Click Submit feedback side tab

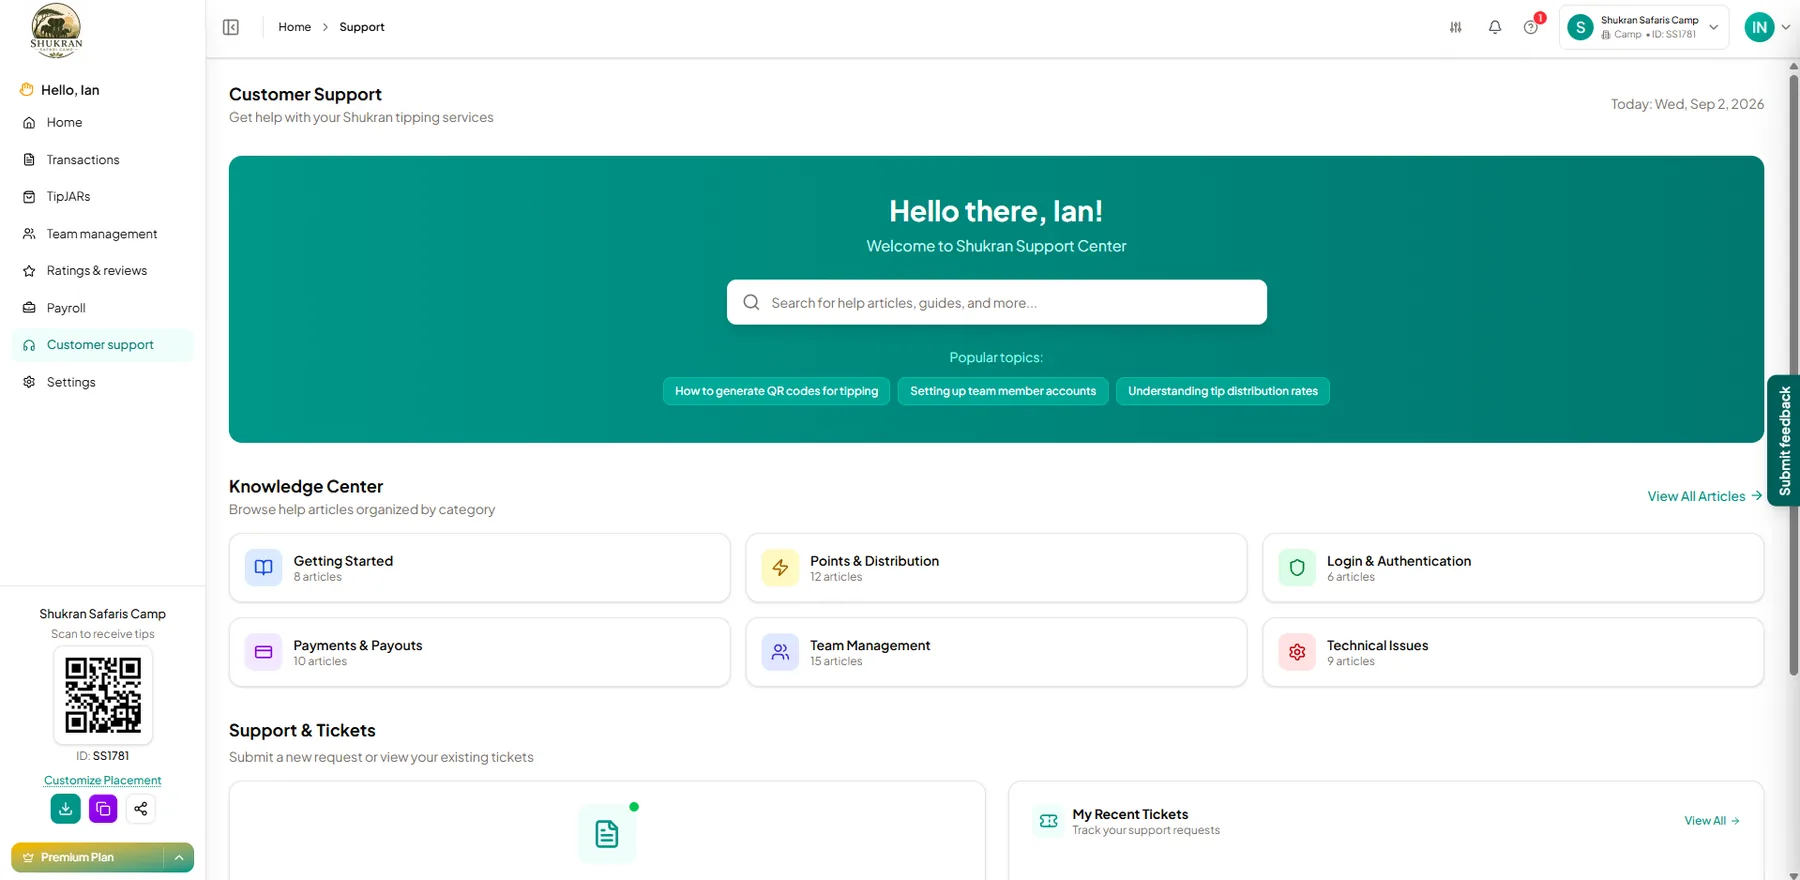pyautogui.click(x=1784, y=441)
